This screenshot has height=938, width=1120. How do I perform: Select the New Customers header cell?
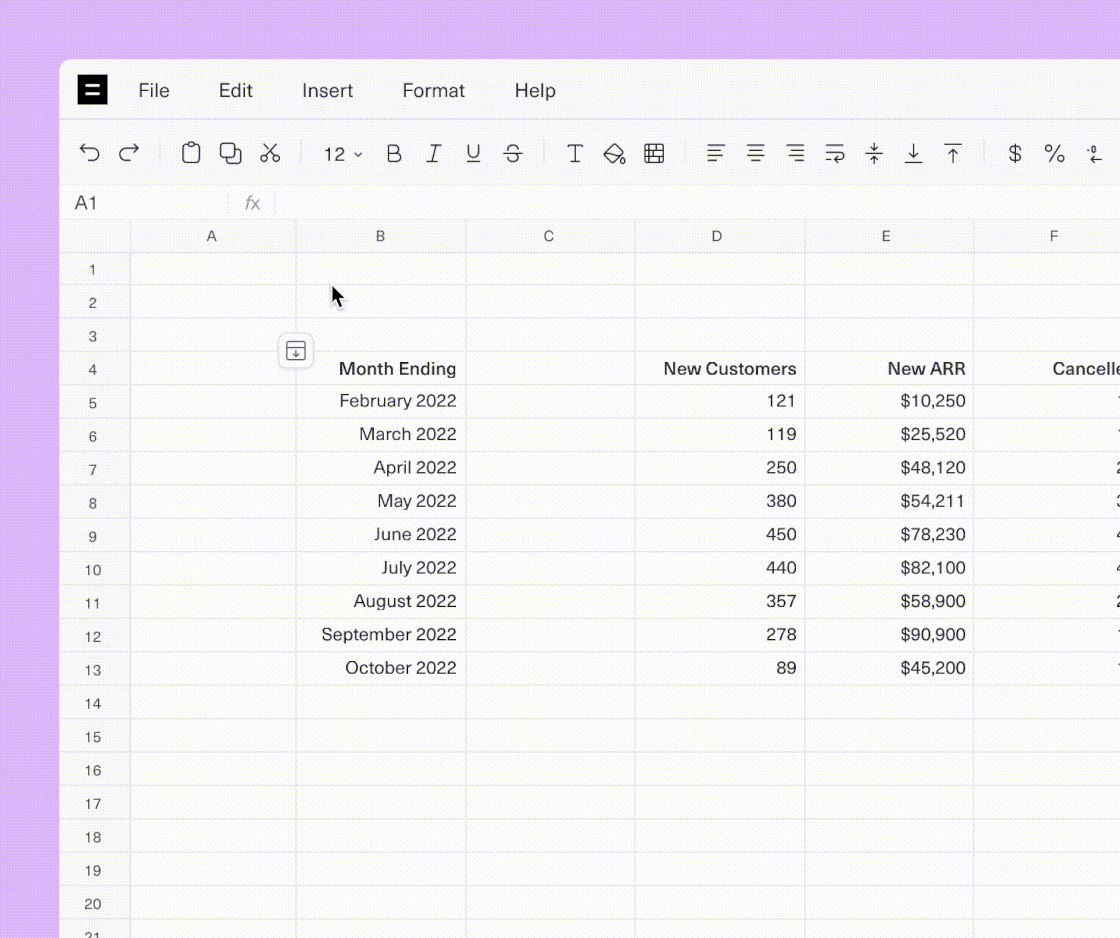(719, 369)
